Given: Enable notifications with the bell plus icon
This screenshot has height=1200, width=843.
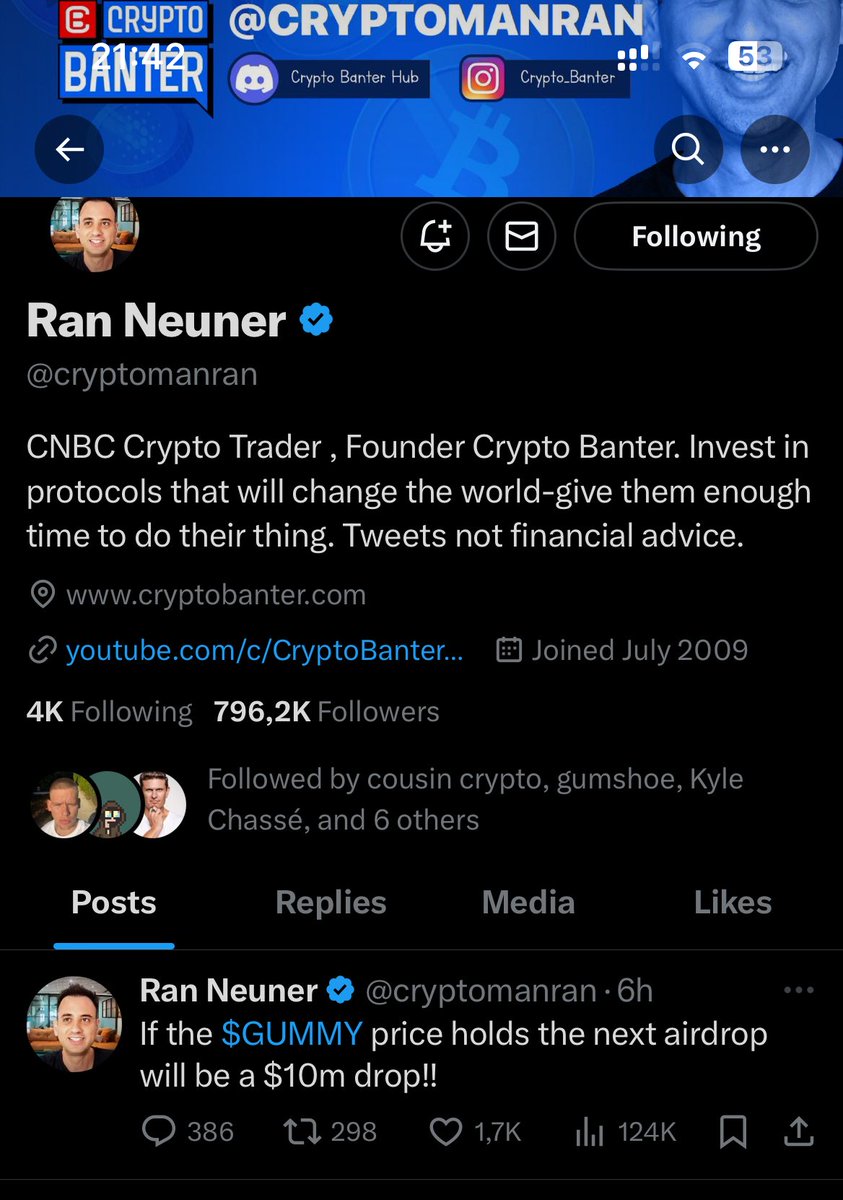Looking at the screenshot, I should [x=435, y=236].
